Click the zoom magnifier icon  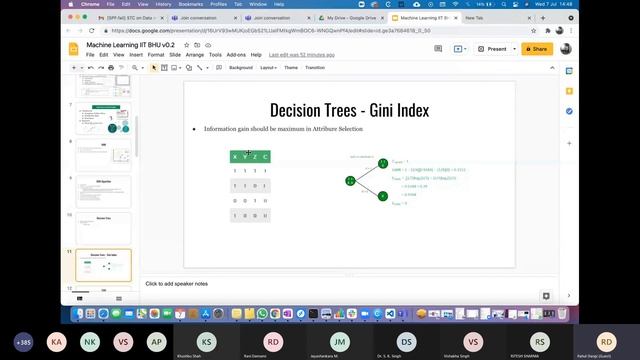click(135, 68)
